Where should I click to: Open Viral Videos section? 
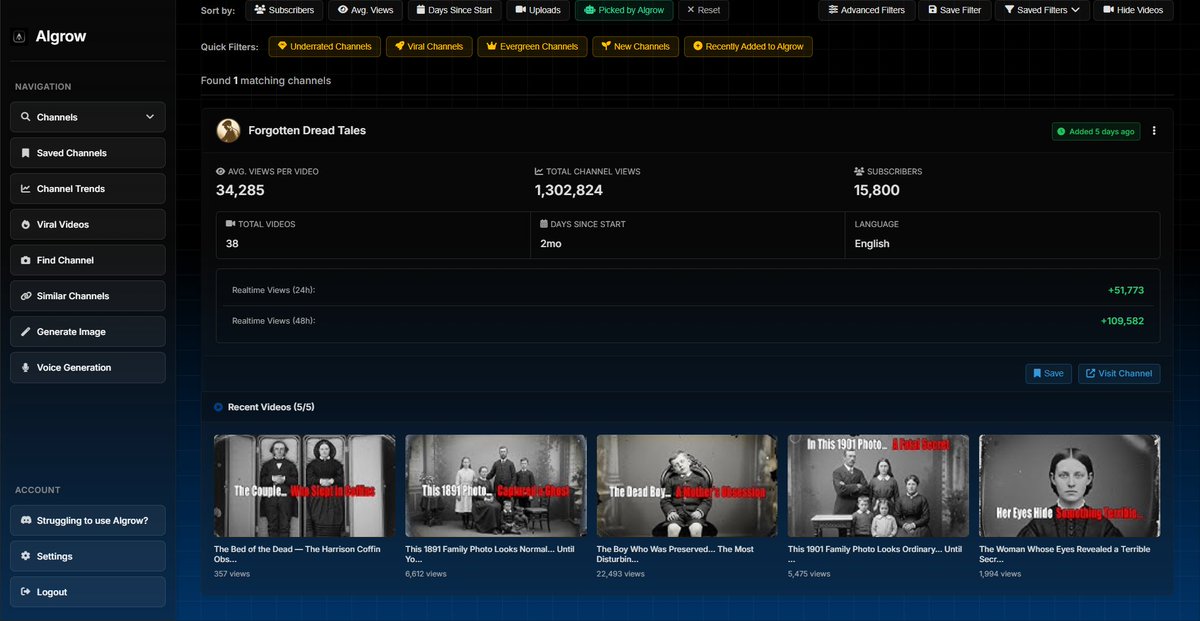click(88, 224)
